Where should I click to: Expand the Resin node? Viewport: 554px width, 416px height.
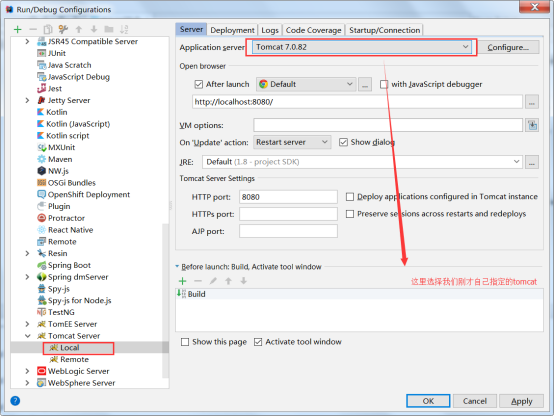[x=27, y=253]
